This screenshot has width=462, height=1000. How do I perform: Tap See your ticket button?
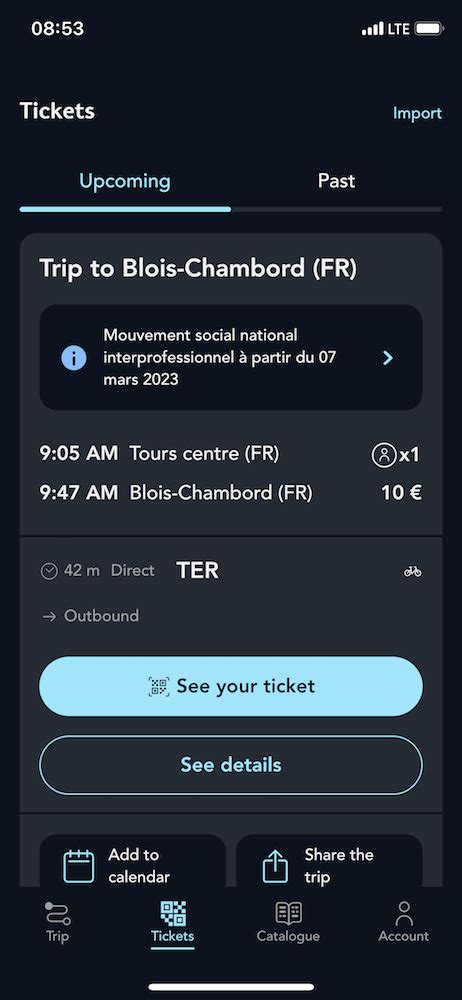231,686
